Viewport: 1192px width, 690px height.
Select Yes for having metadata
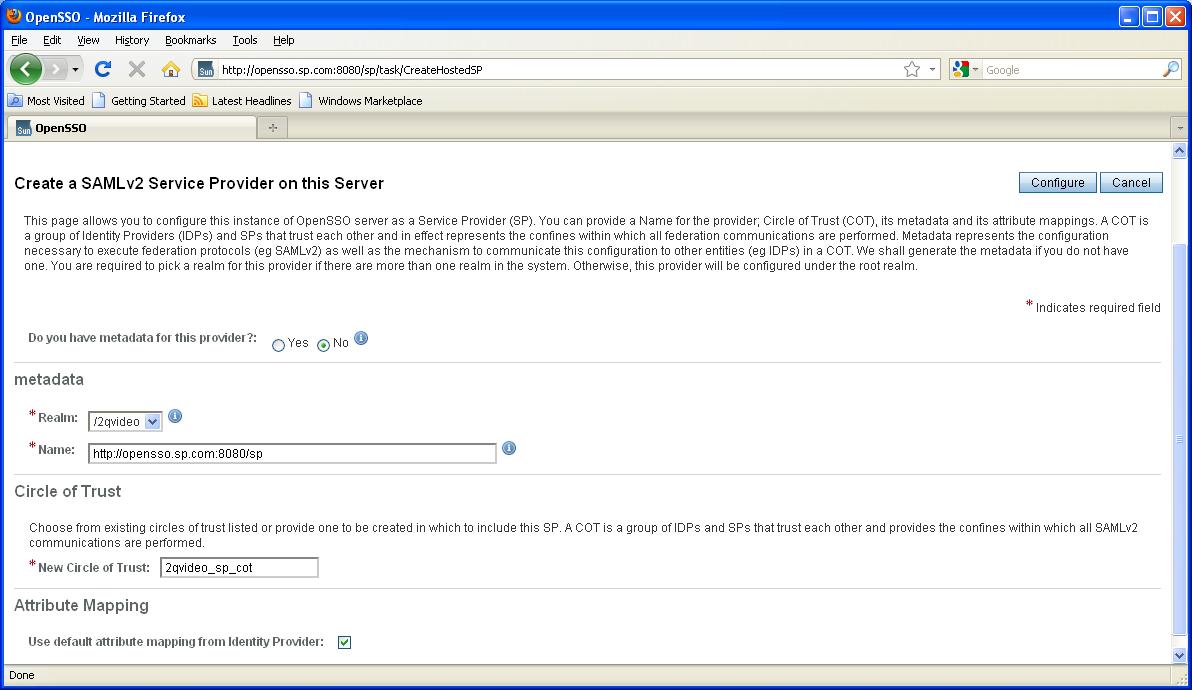278,345
